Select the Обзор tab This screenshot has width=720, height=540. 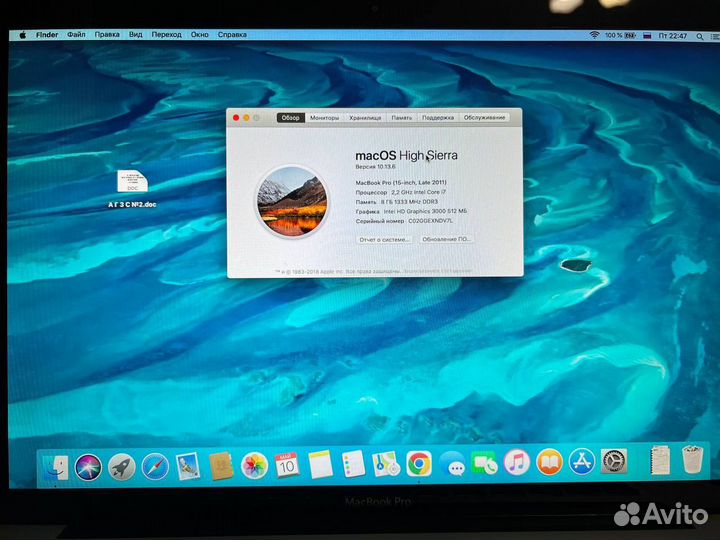[290, 118]
